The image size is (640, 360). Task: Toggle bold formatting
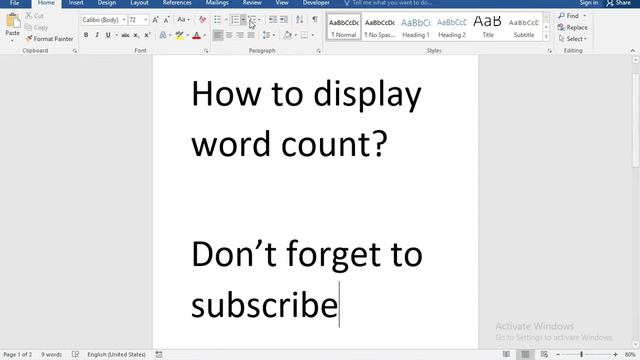(86, 36)
